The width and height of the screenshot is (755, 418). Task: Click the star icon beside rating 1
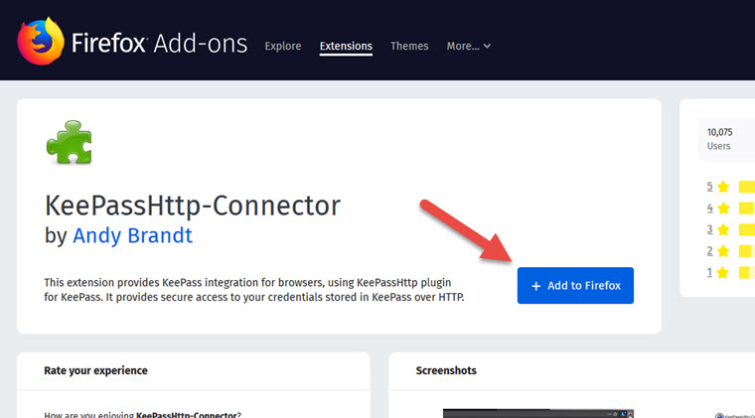point(723,273)
